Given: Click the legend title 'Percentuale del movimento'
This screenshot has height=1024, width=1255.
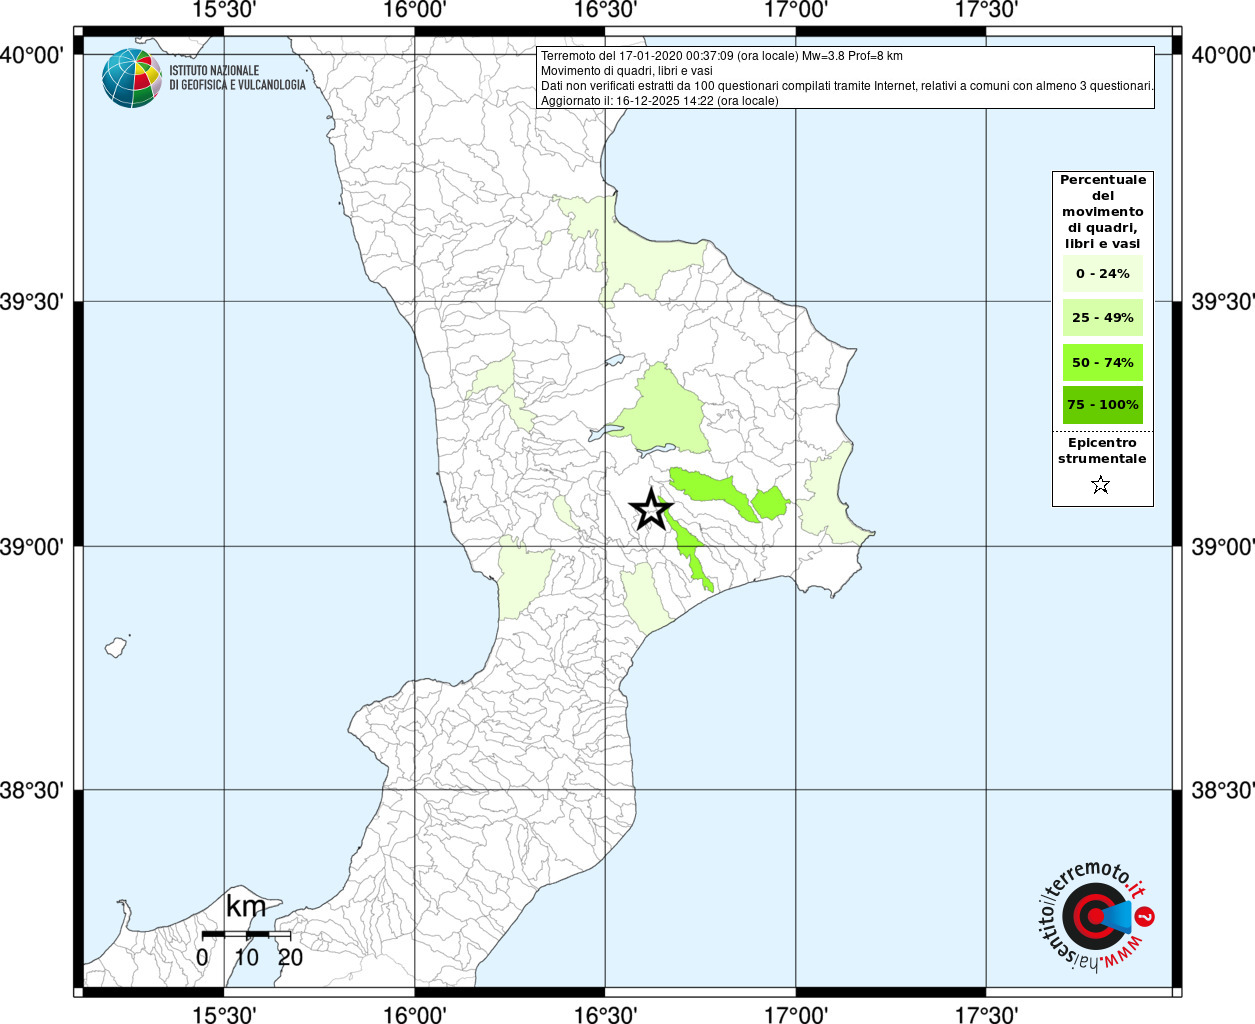Looking at the screenshot, I should (1102, 211).
